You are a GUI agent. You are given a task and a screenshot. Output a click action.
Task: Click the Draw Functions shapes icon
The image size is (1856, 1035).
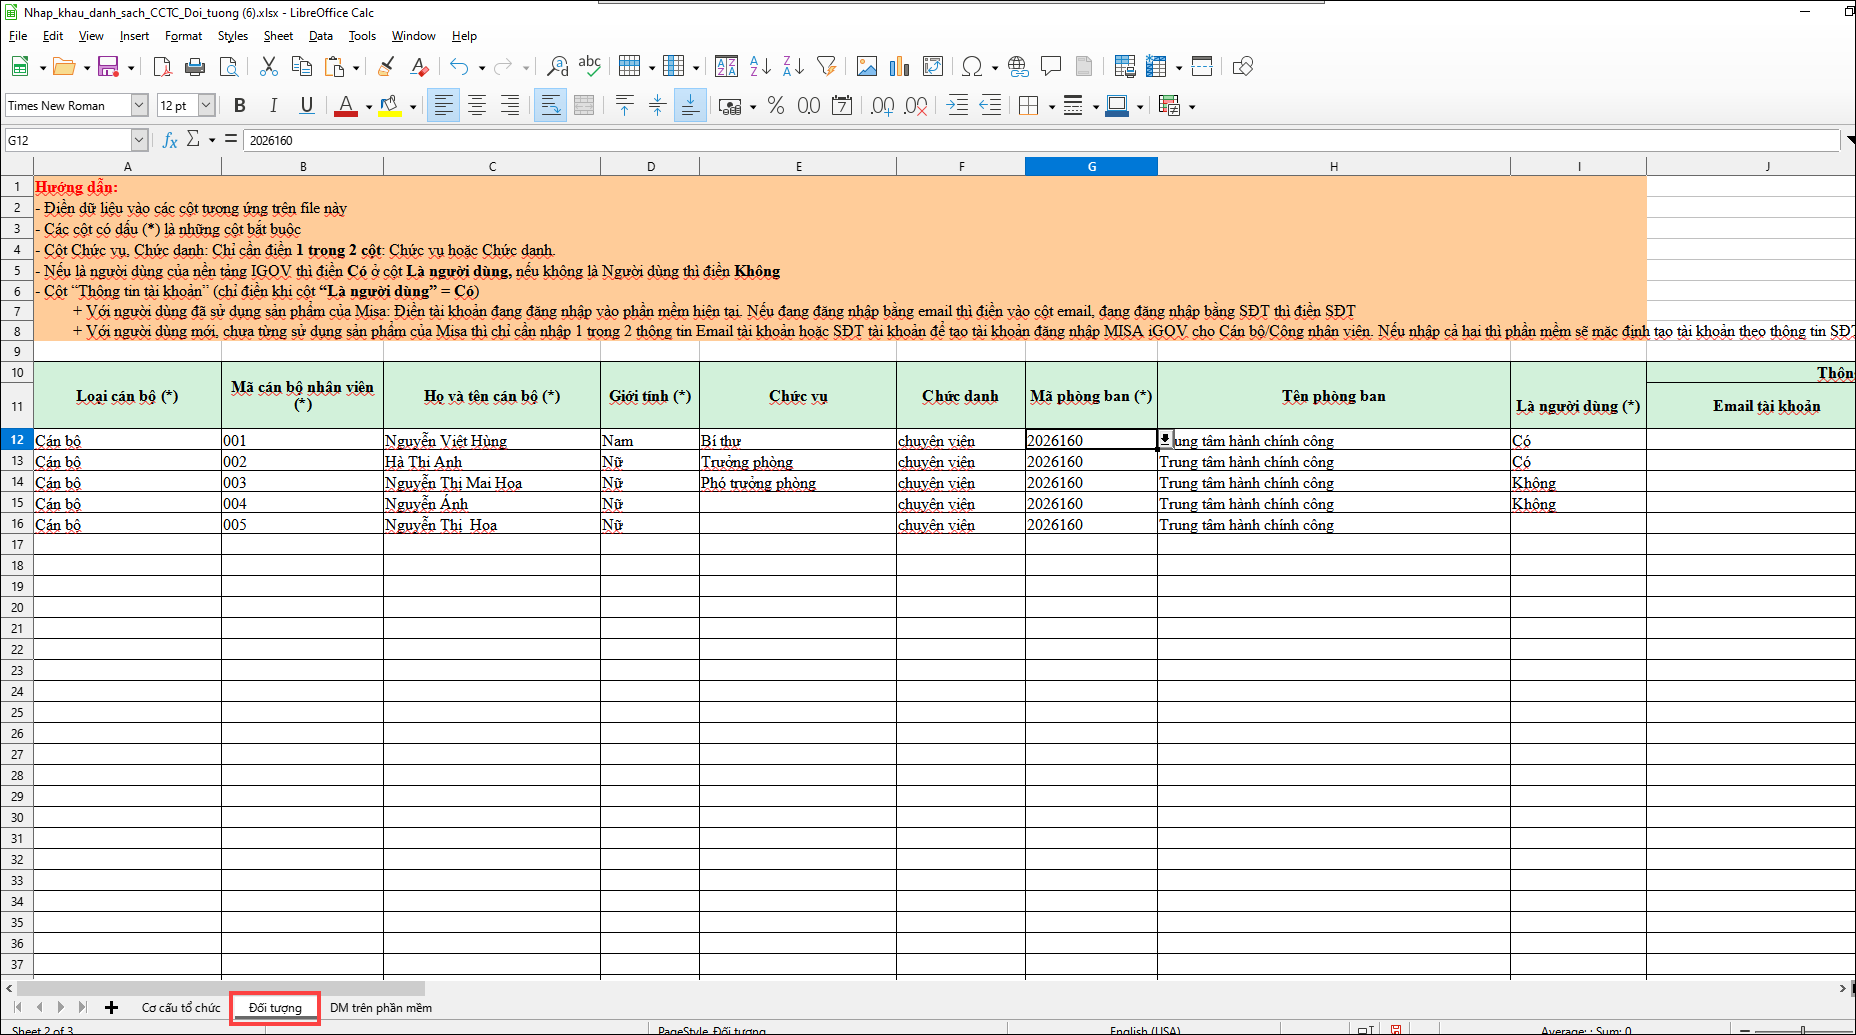(1243, 67)
